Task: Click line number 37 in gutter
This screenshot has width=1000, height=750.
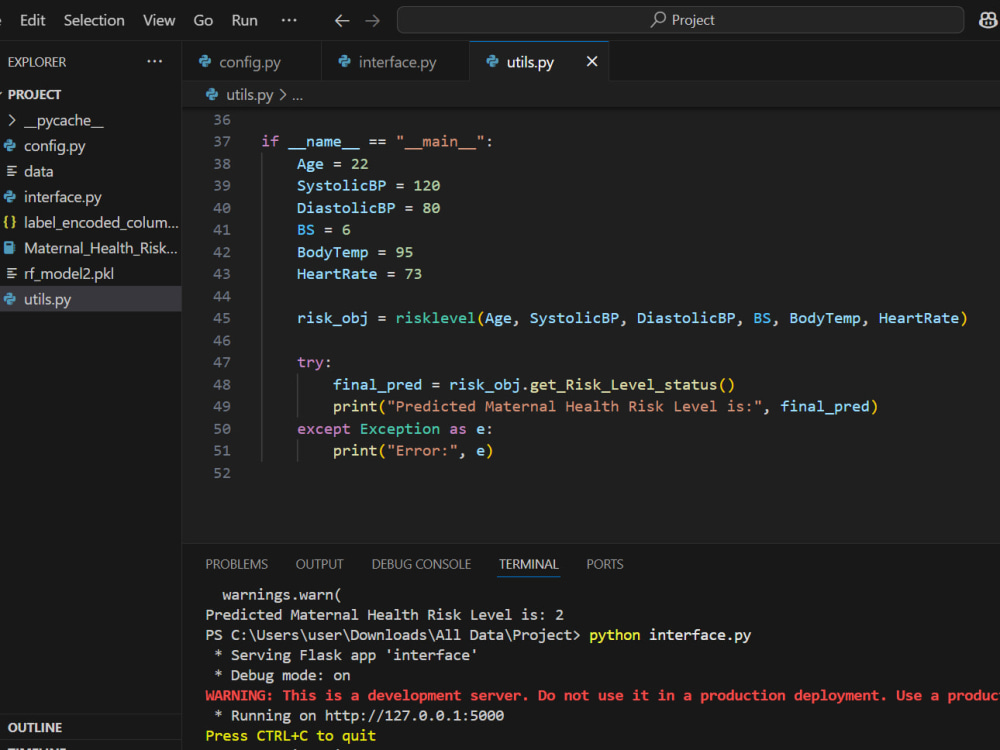Action: (x=222, y=142)
